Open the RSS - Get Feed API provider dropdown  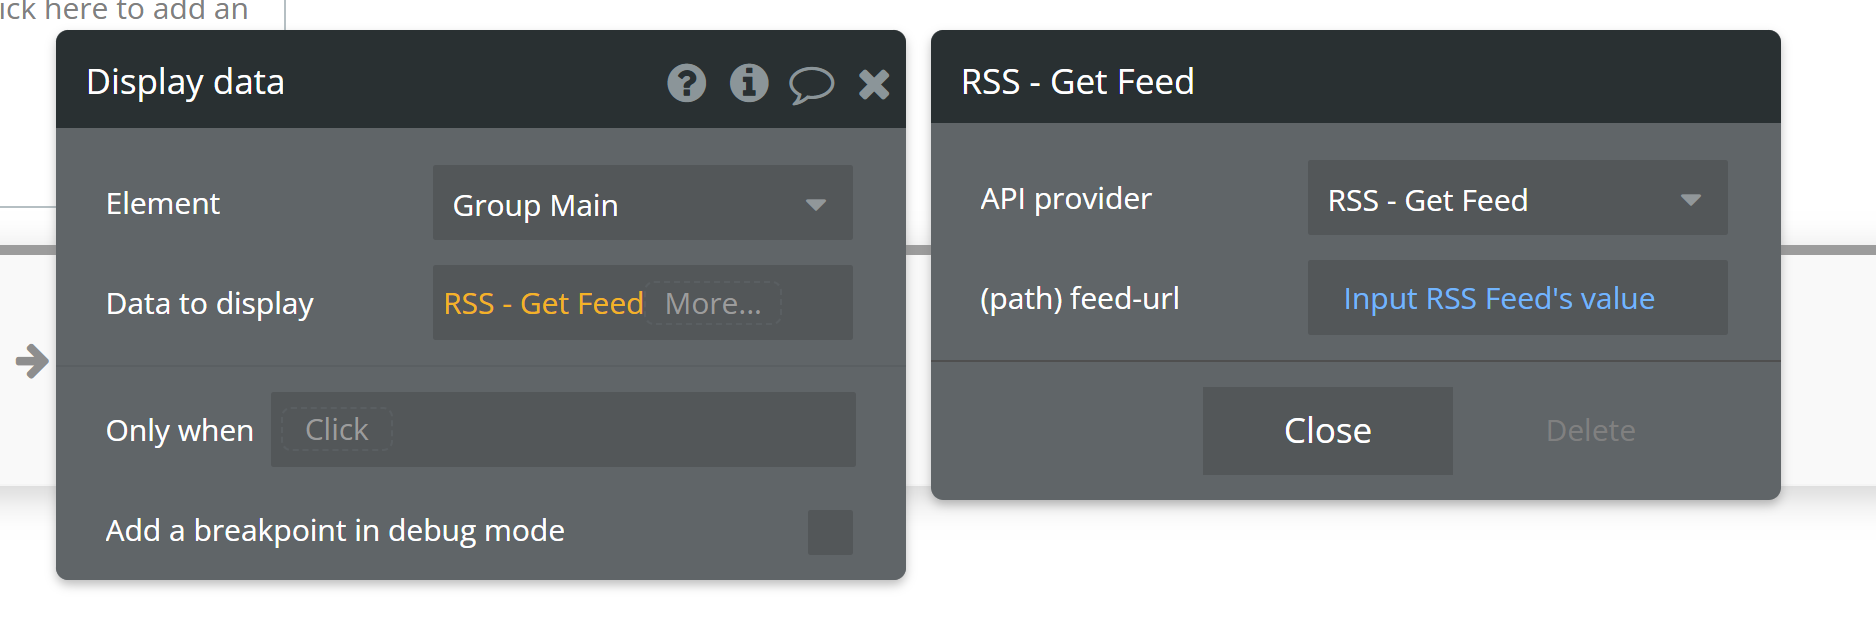click(1517, 198)
